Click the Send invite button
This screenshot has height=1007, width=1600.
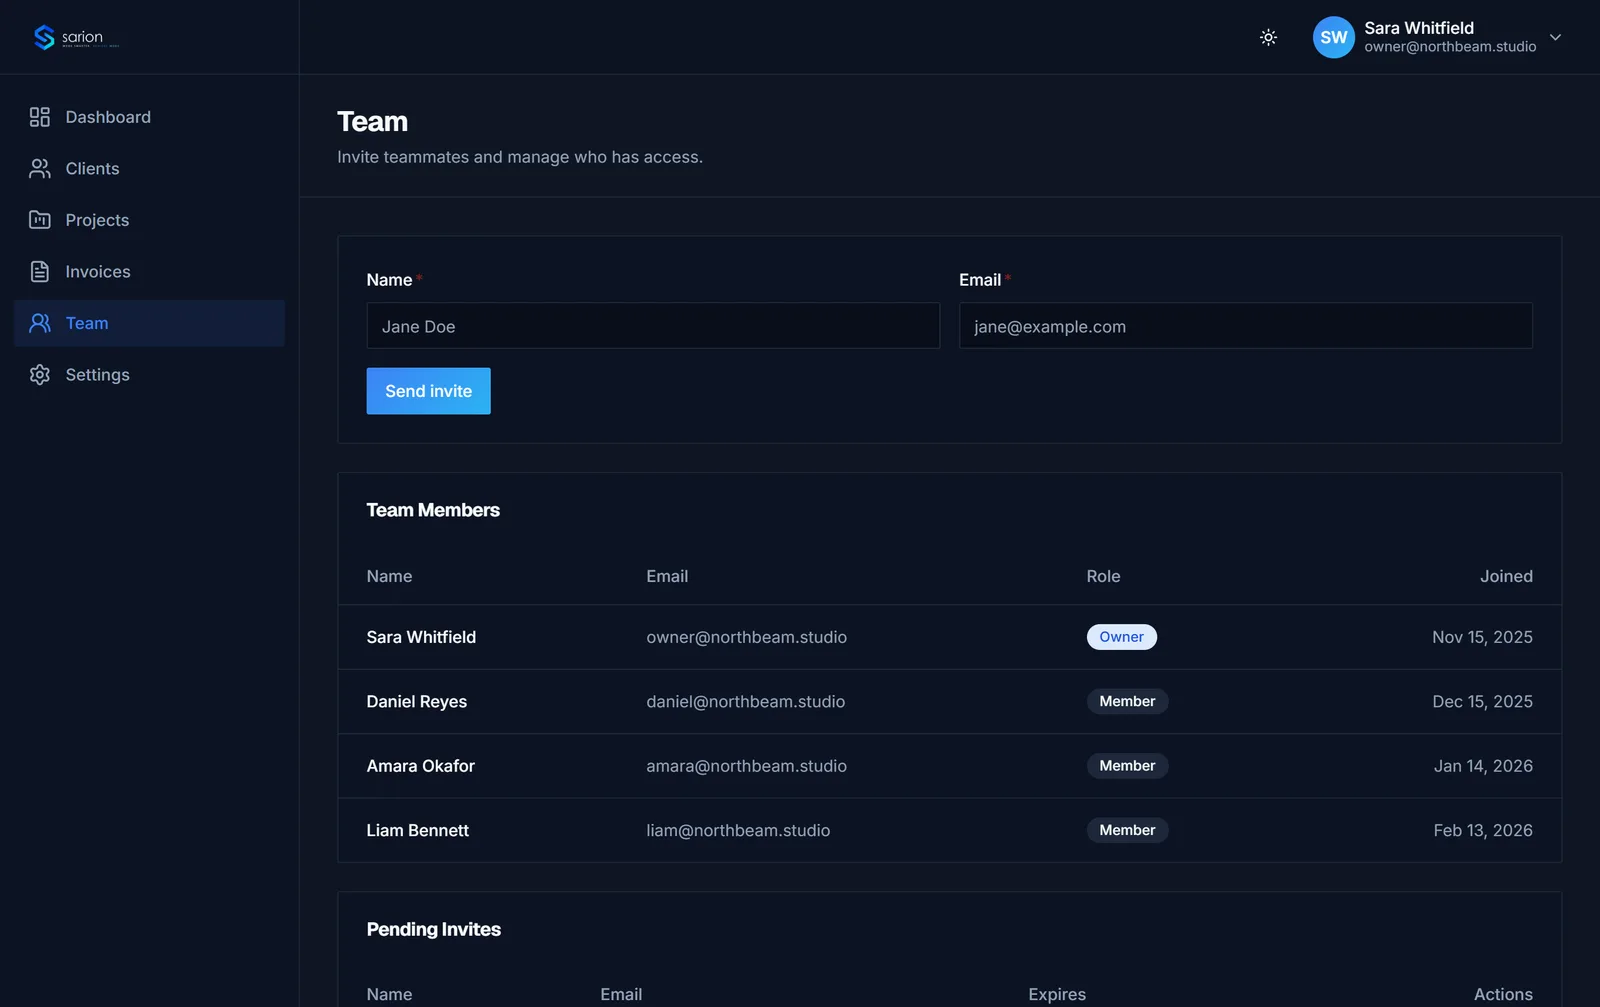pyautogui.click(x=428, y=391)
